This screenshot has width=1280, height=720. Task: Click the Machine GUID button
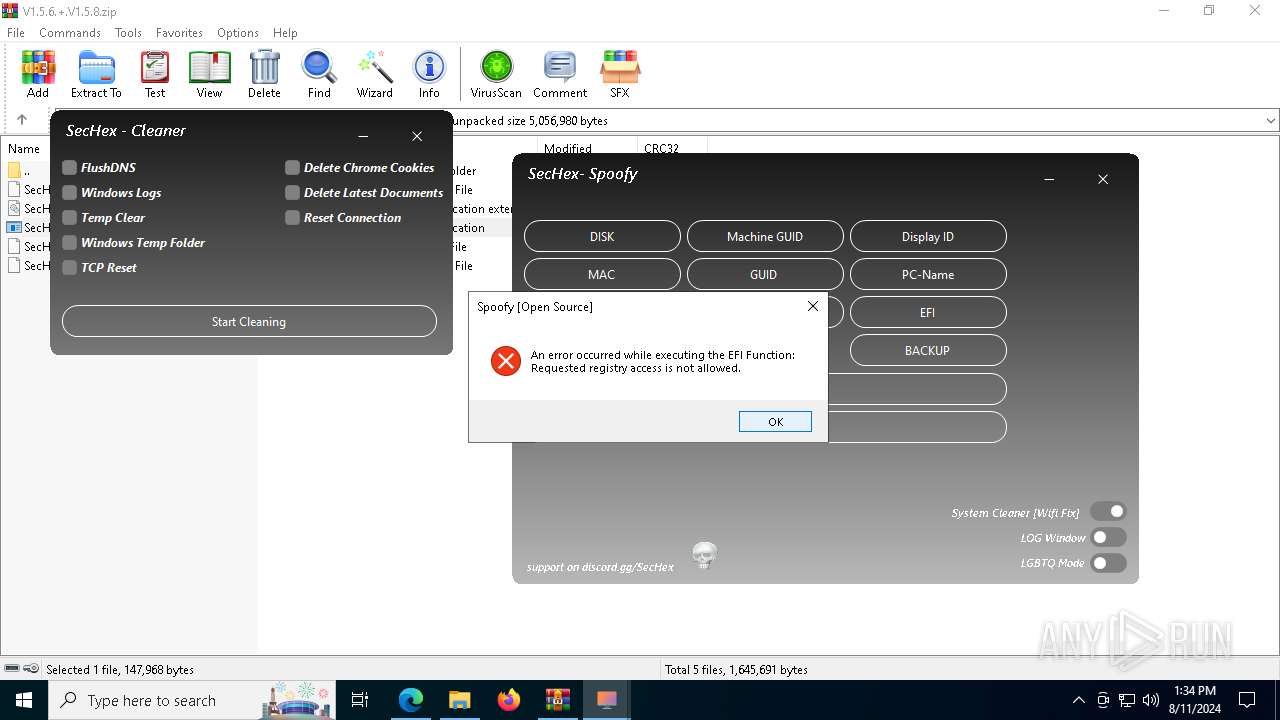[765, 236]
